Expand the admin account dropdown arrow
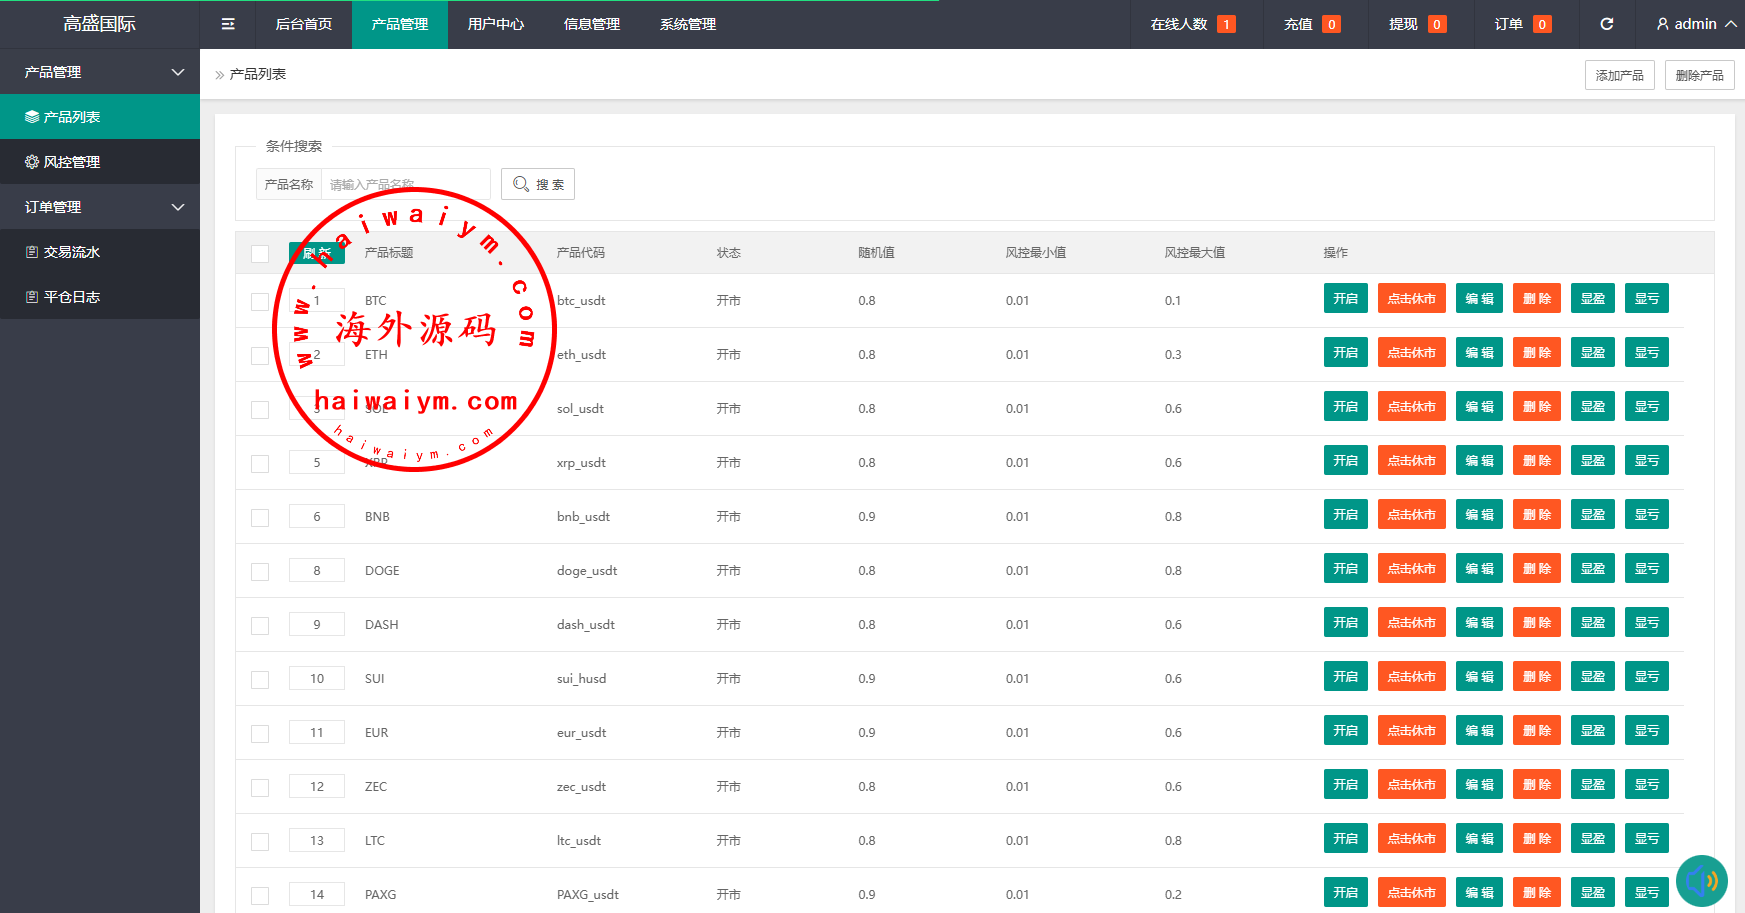Image resolution: width=1745 pixels, height=913 pixels. [1730, 24]
